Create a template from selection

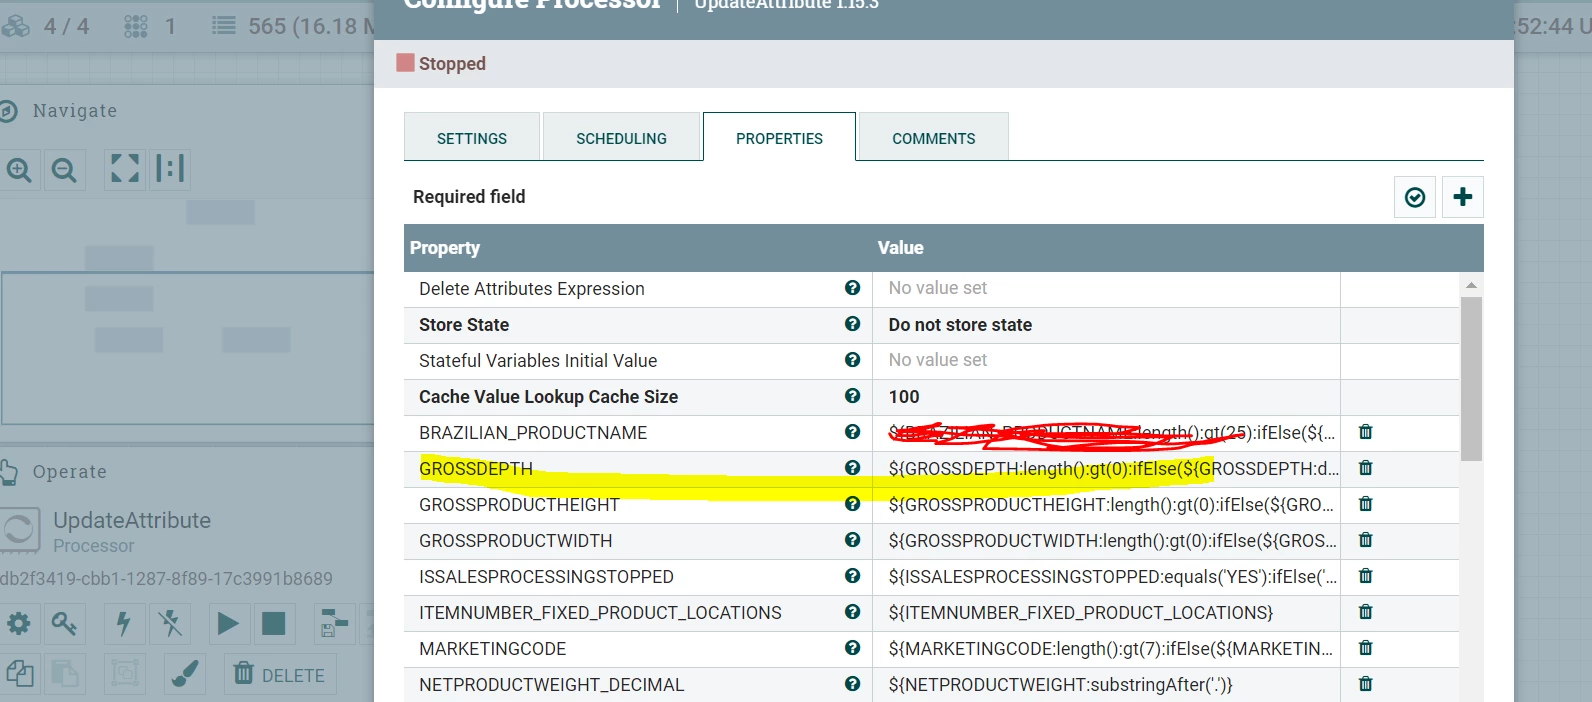point(334,624)
